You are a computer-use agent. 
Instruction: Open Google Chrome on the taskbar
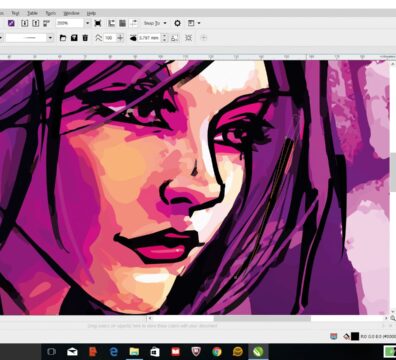click(x=217, y=352)
